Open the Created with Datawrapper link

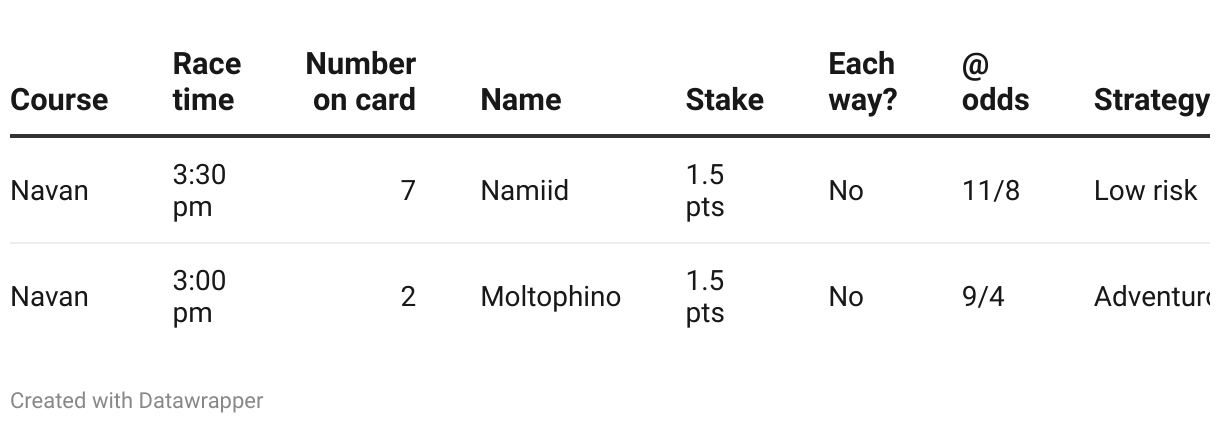137,401
